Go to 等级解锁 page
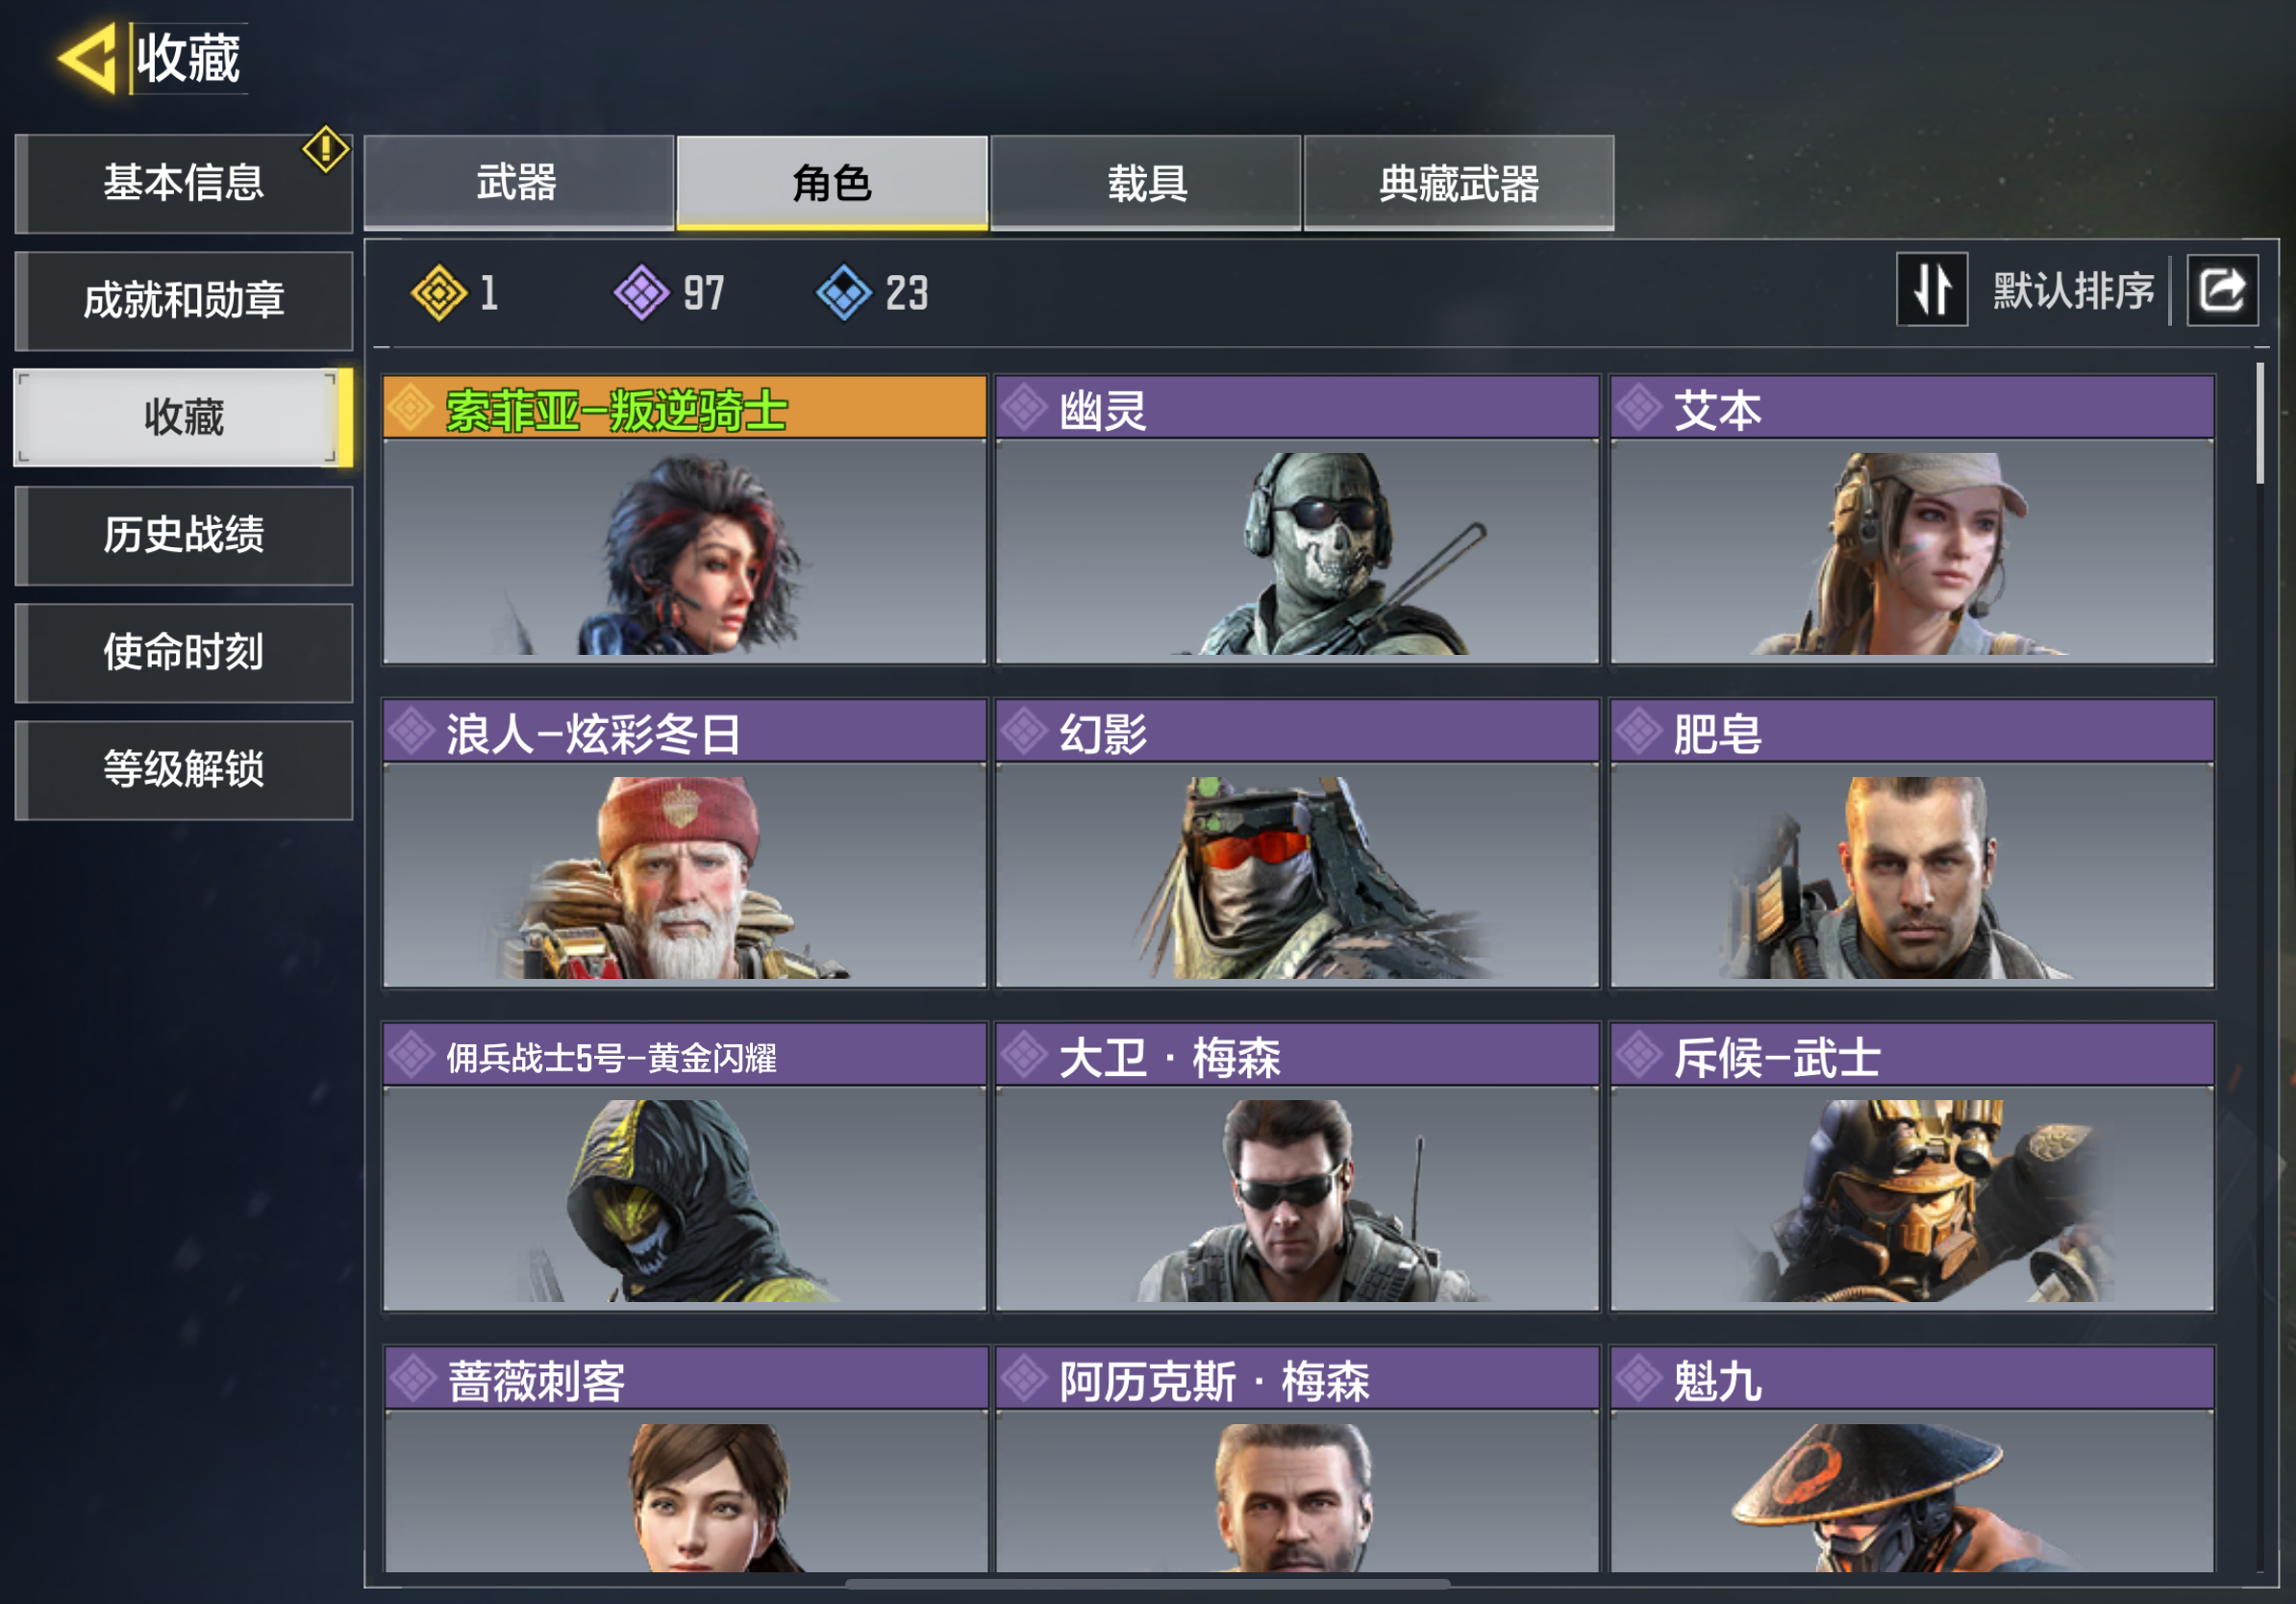This screenshot has width=2296, height=1604. click(x=184, y=769)
